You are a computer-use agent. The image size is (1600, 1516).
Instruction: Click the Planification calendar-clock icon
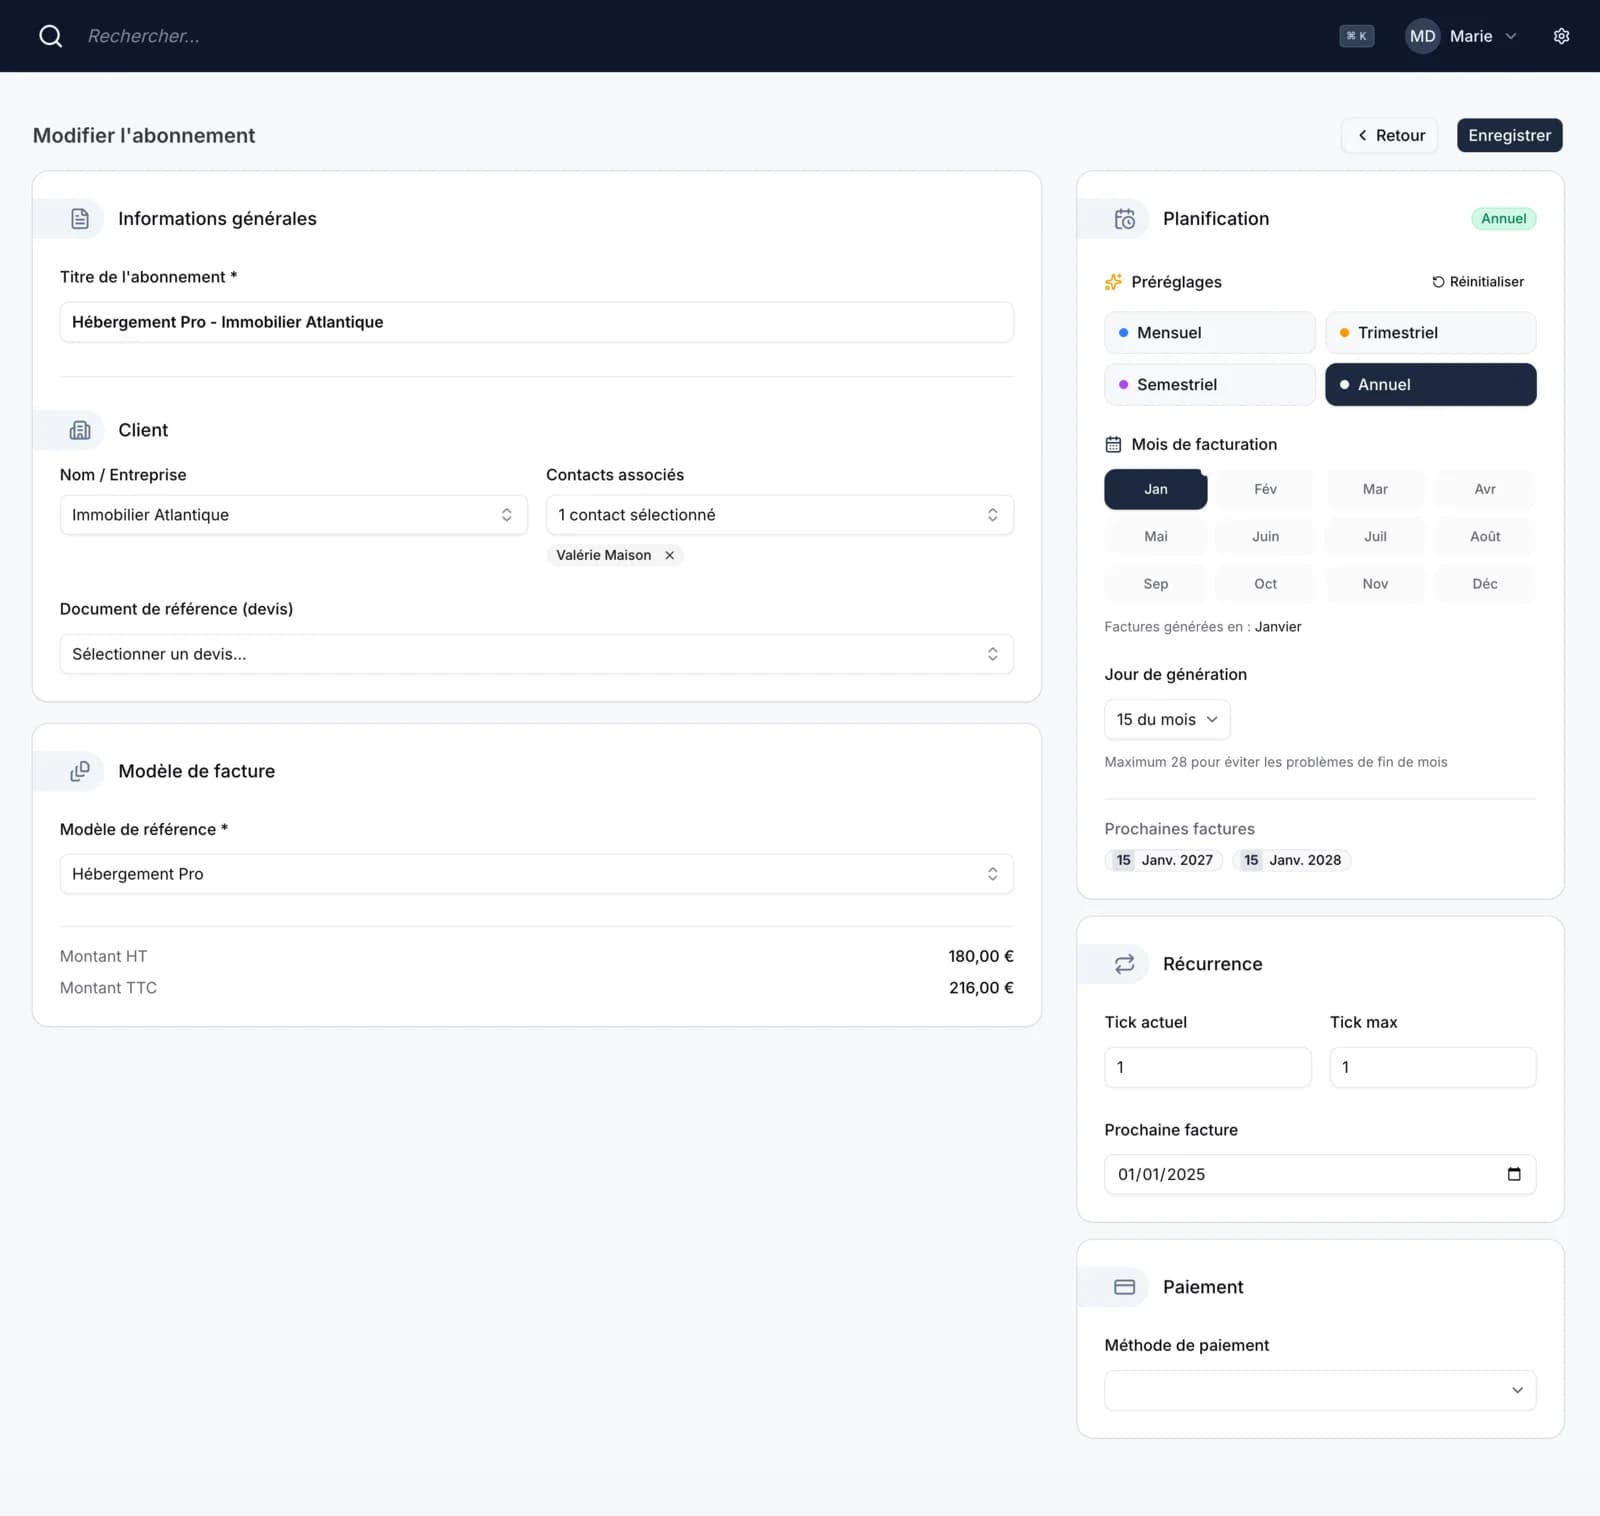pos(1124,219)
